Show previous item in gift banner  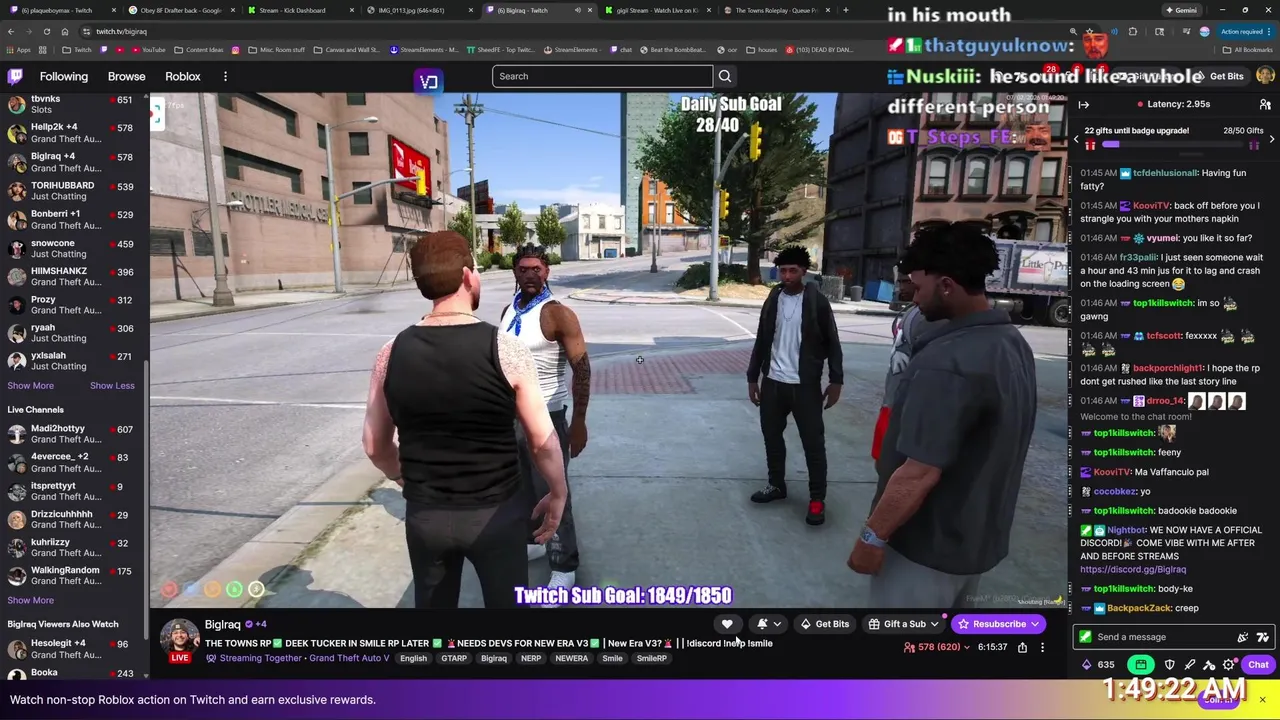[x=1076, y=139]
